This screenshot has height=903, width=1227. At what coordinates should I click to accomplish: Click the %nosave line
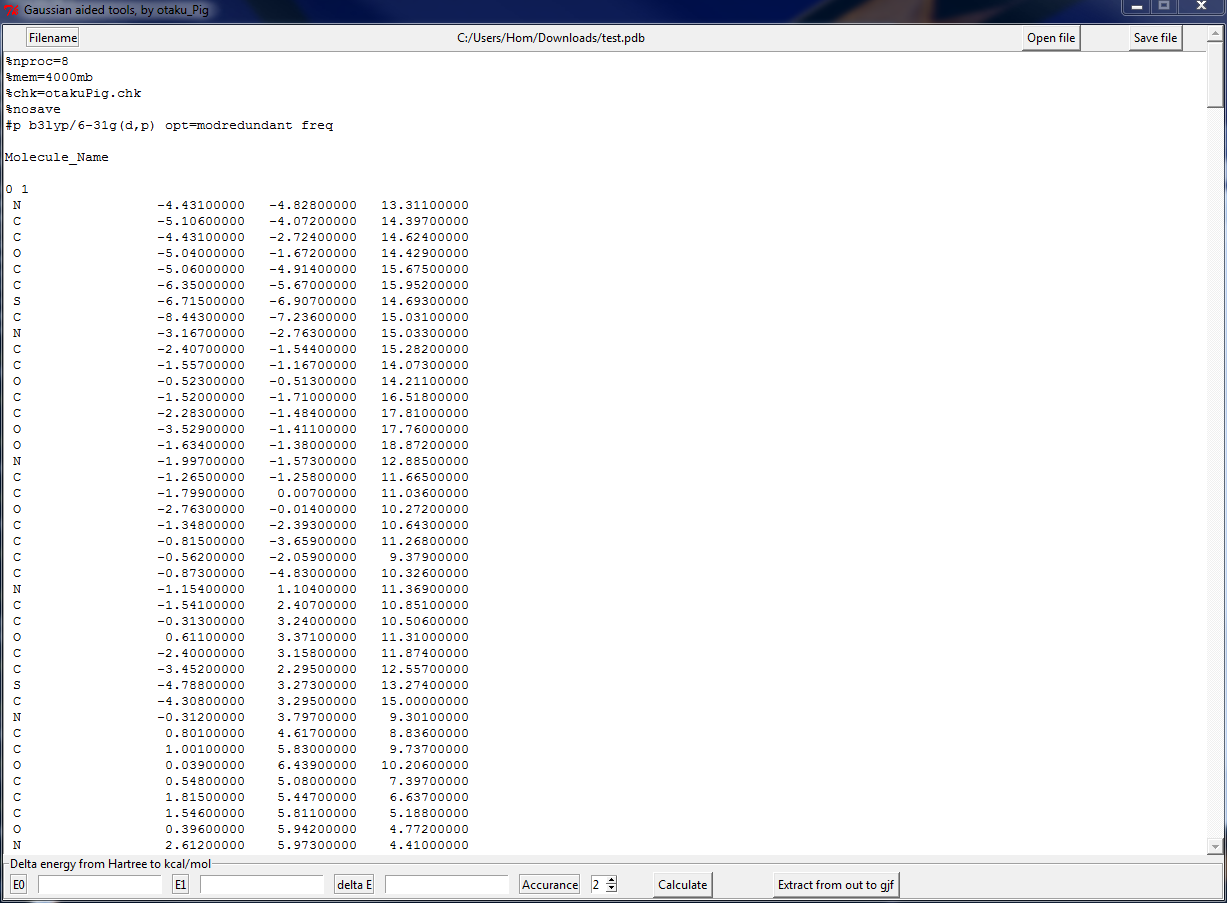point(33,109)
